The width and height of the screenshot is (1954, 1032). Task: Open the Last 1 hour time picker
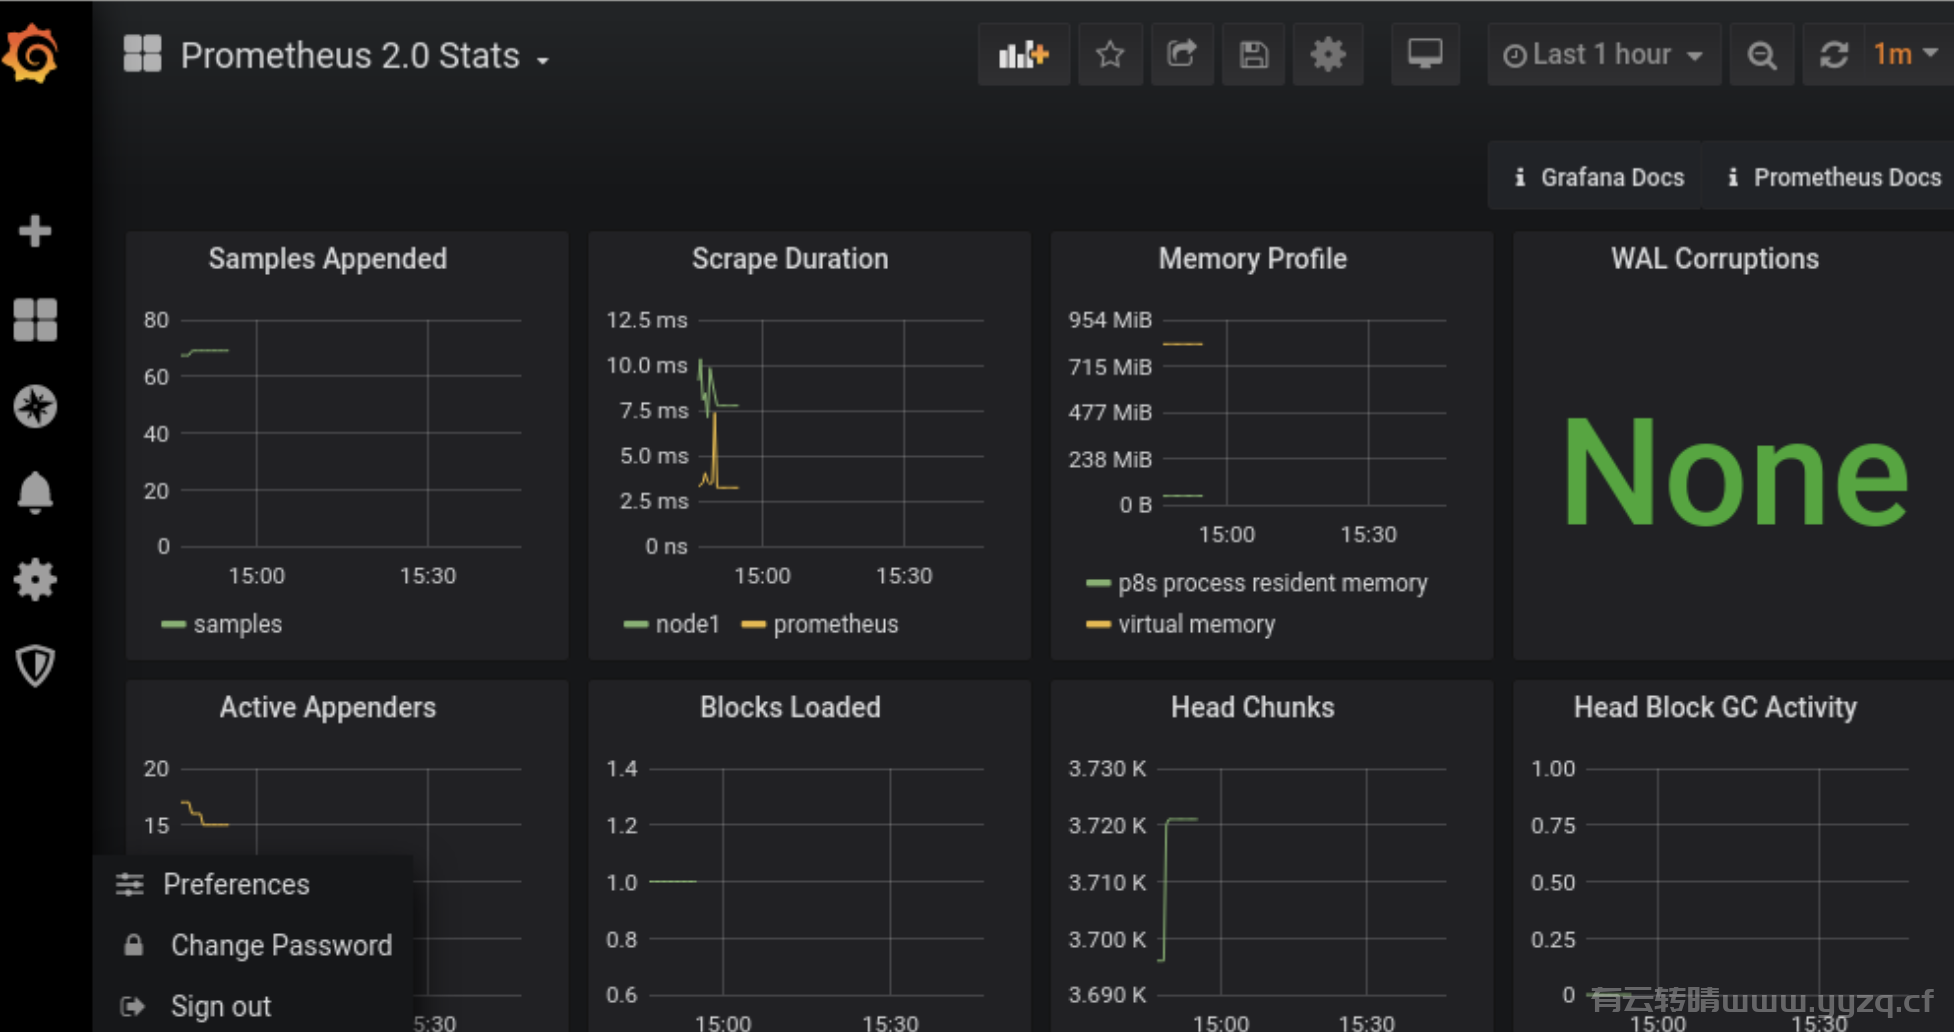coord(1604,54)
